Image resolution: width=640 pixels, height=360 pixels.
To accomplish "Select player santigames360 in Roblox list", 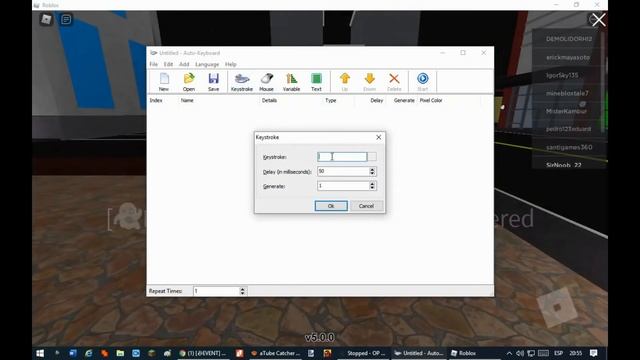I will coord(569,147).
